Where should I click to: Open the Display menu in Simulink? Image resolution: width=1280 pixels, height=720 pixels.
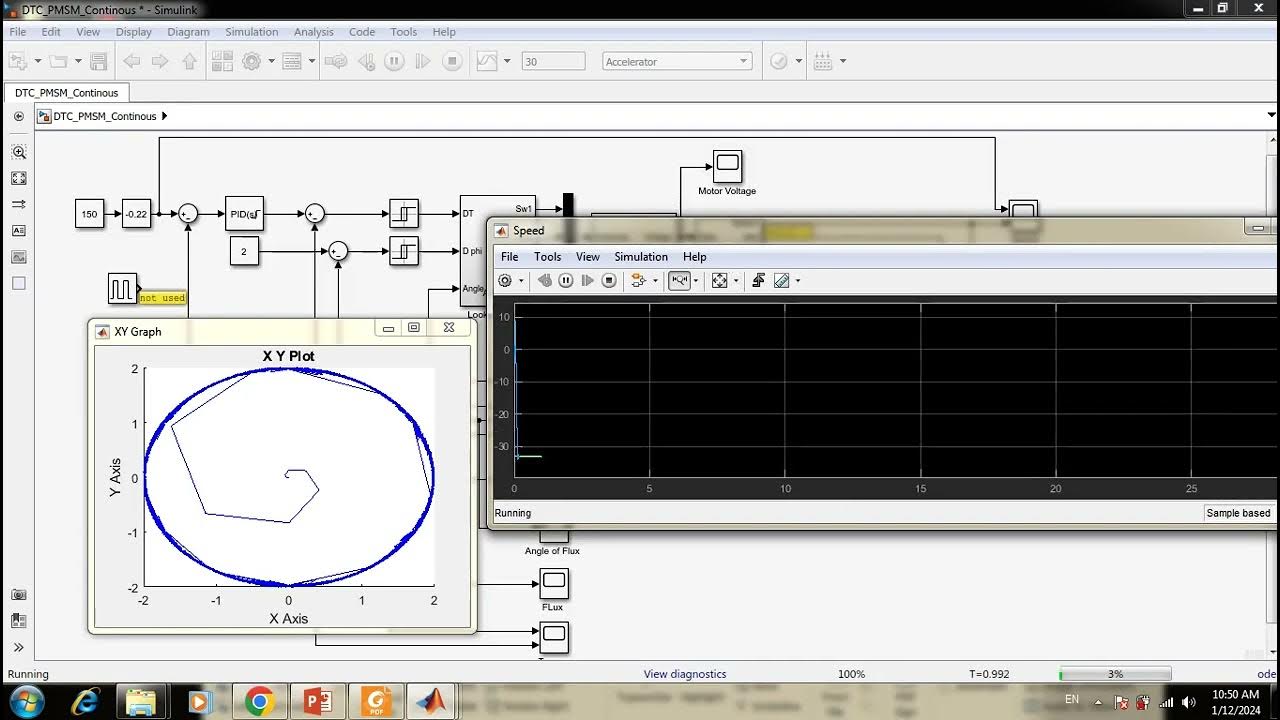pos(133,32)
